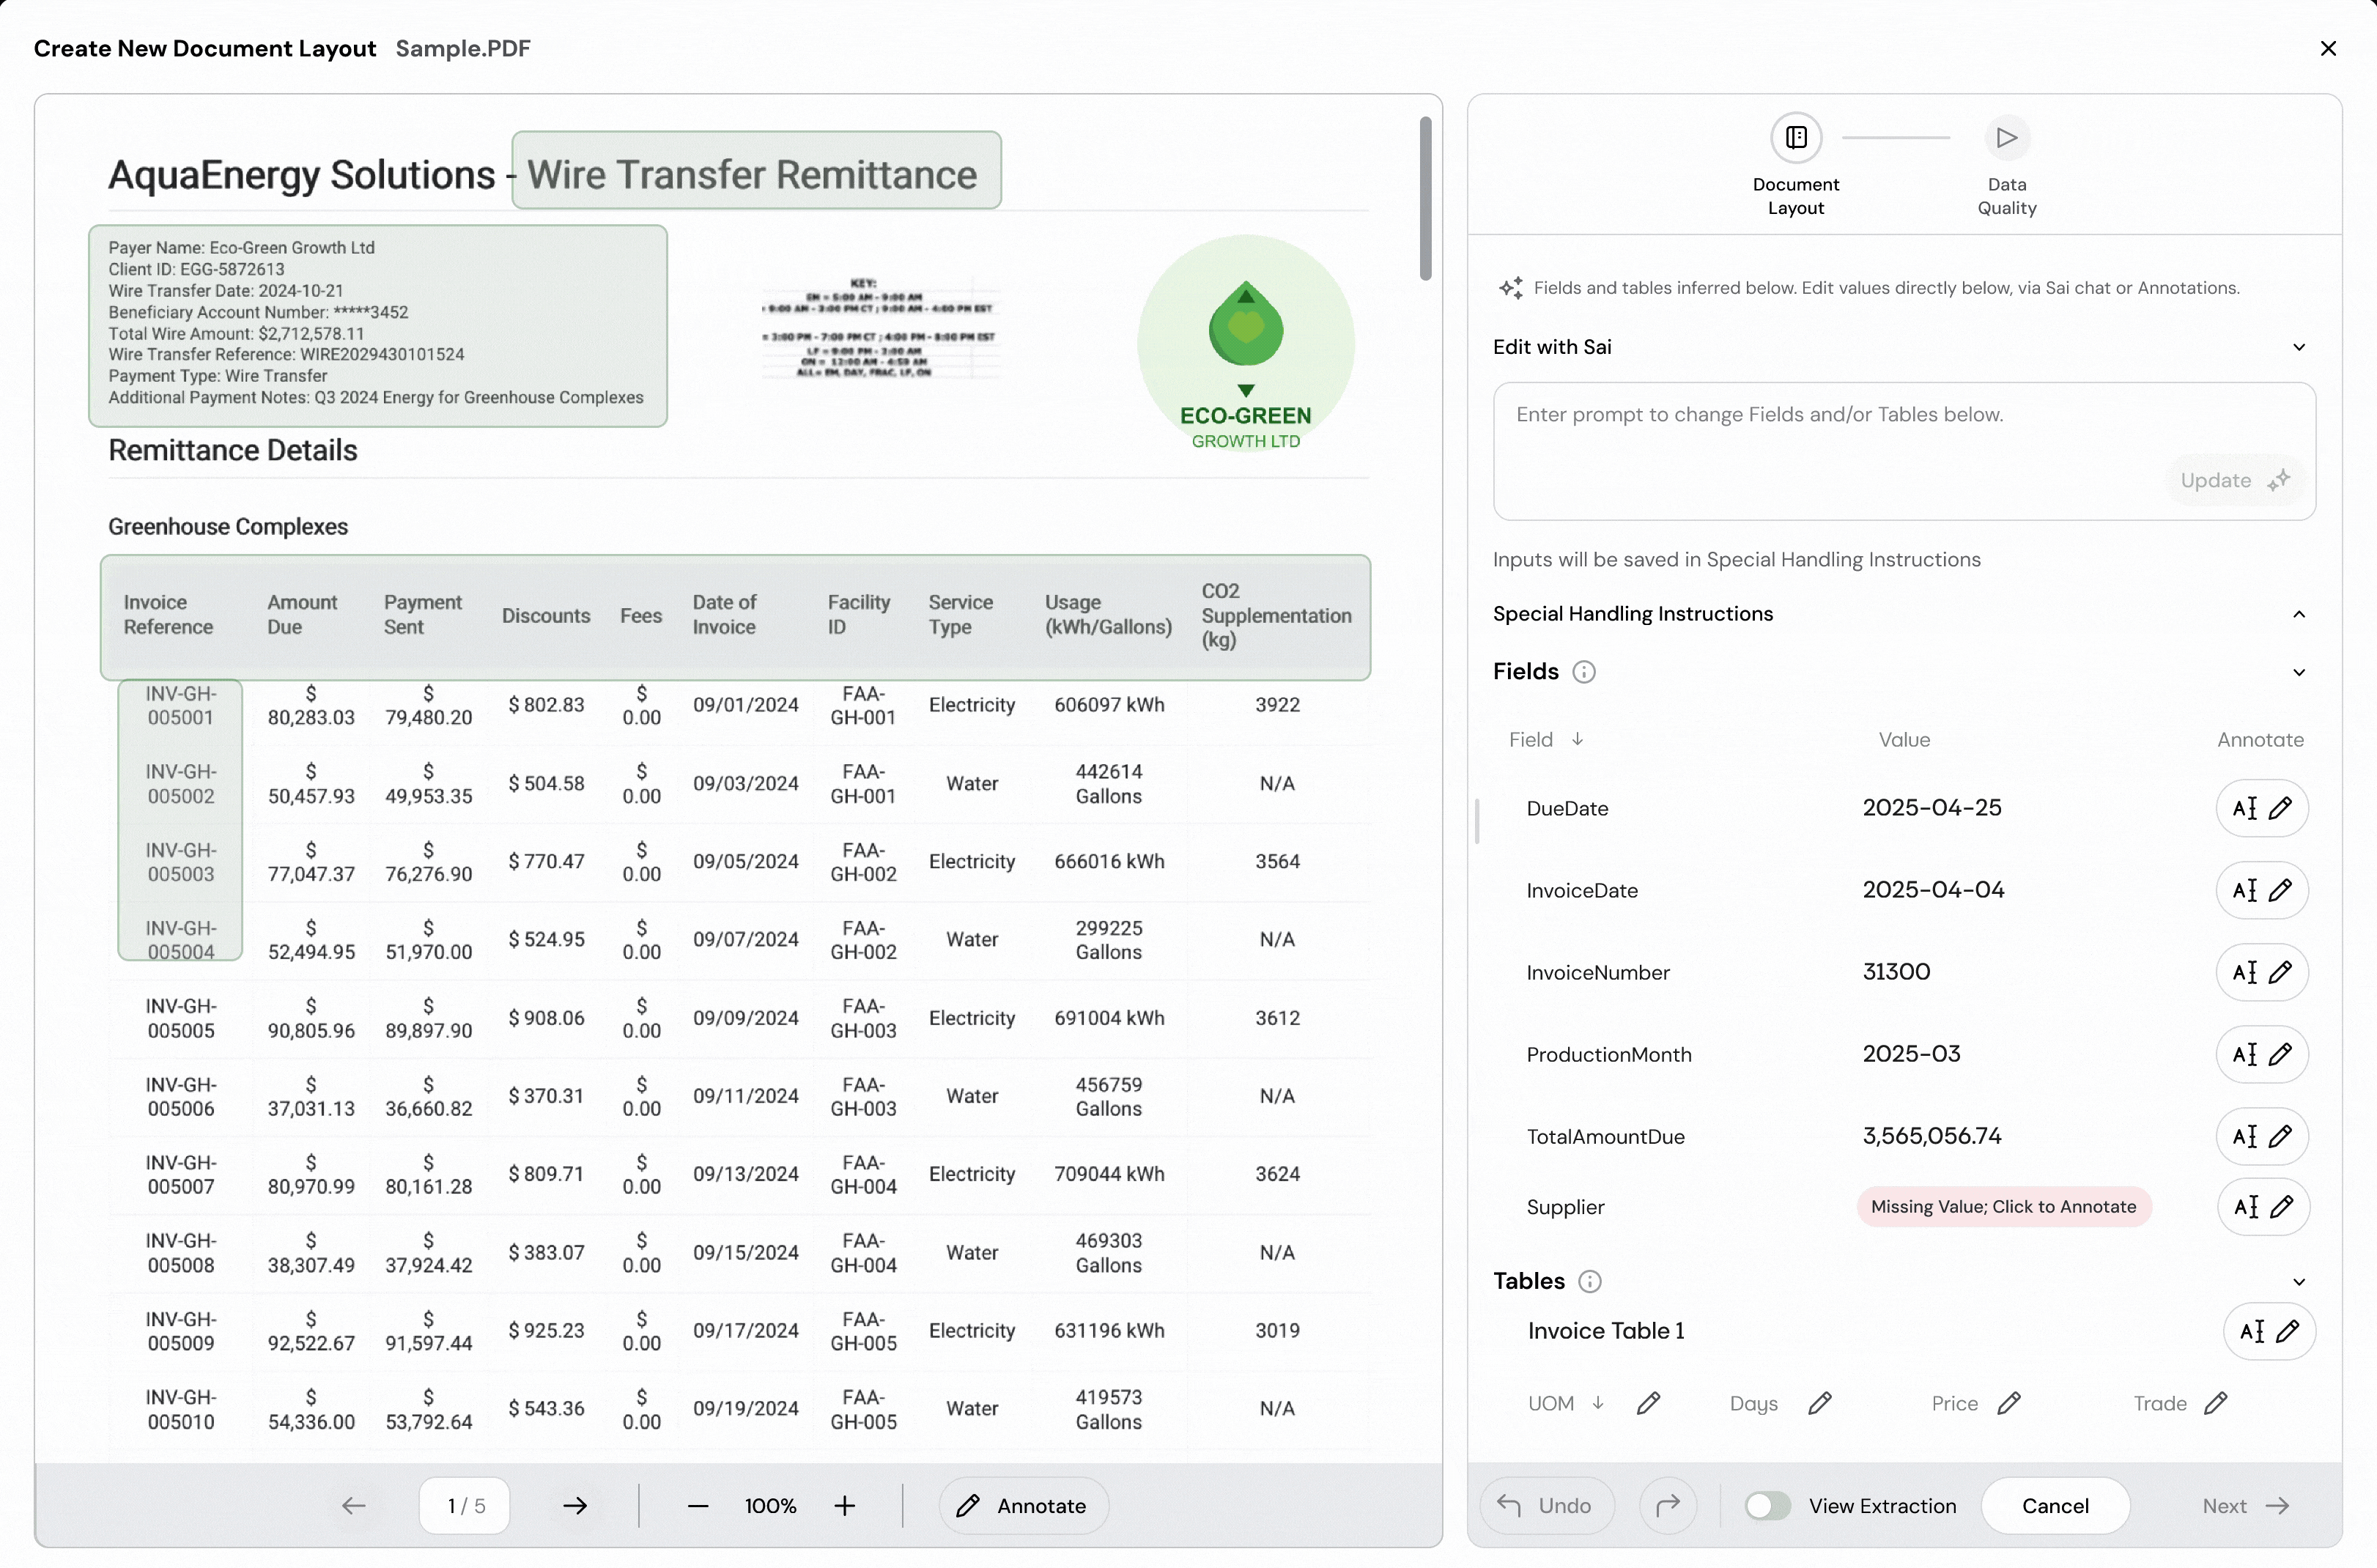Switch to the Data Quality step
Screen dimensions: 2377x1568
(2006, 138)
